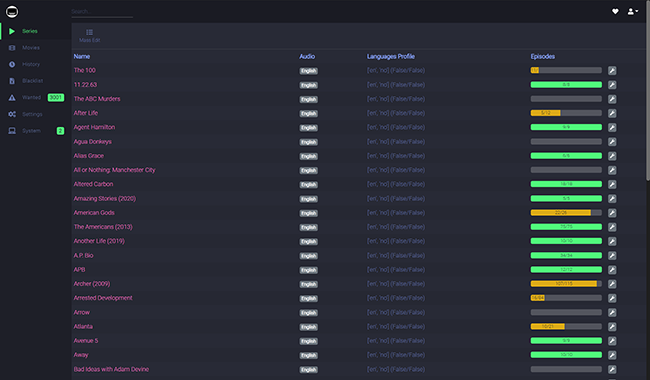This screenshot has width=650, height=380.
Task: Edit Another Life (2019) via wrench icon
Action: pos(612,241)
